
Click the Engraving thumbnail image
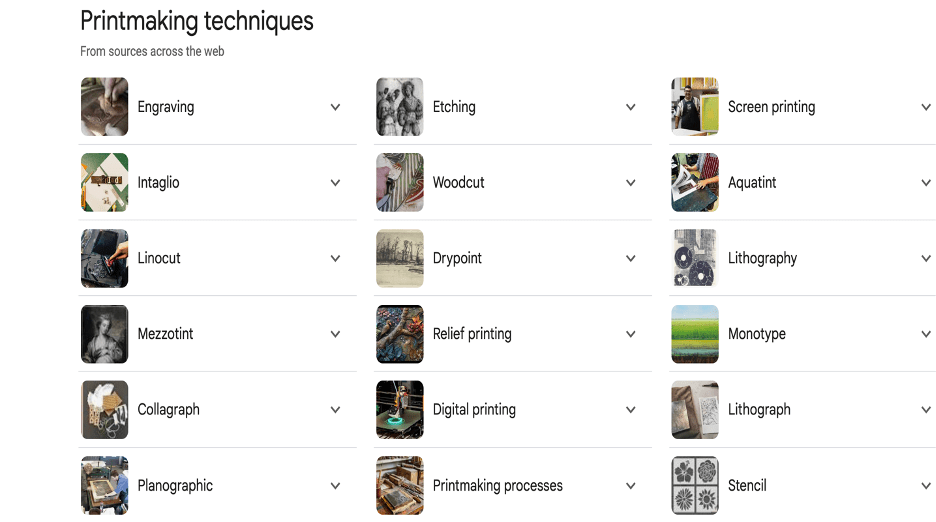tap(104, 107)
